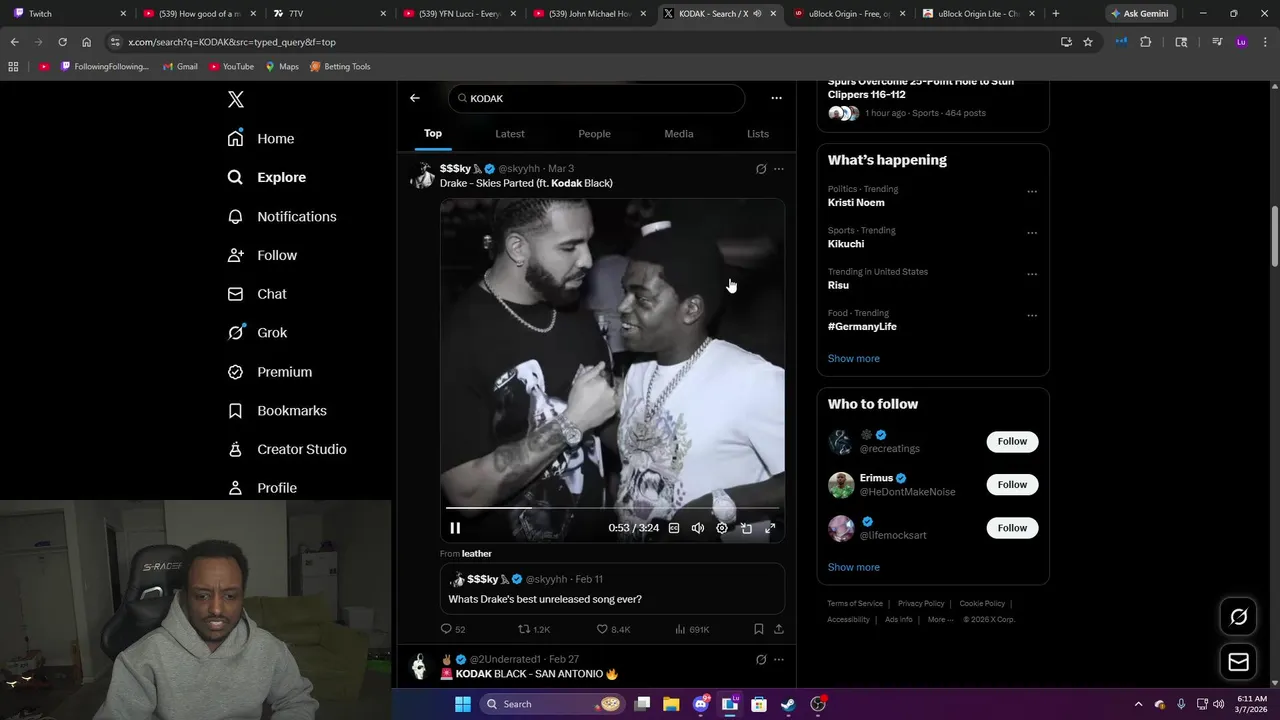Open Grok in sidebar
Screen dimensions: 1280x720
point(258,333)
